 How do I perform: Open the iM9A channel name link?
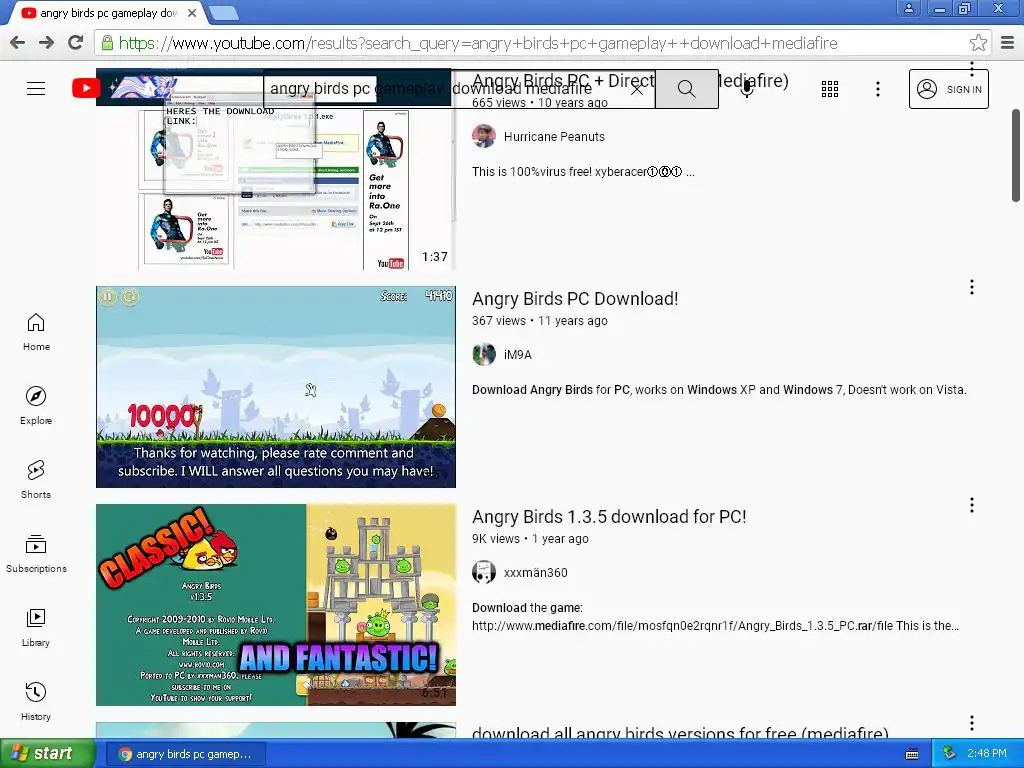coord(517,355)
